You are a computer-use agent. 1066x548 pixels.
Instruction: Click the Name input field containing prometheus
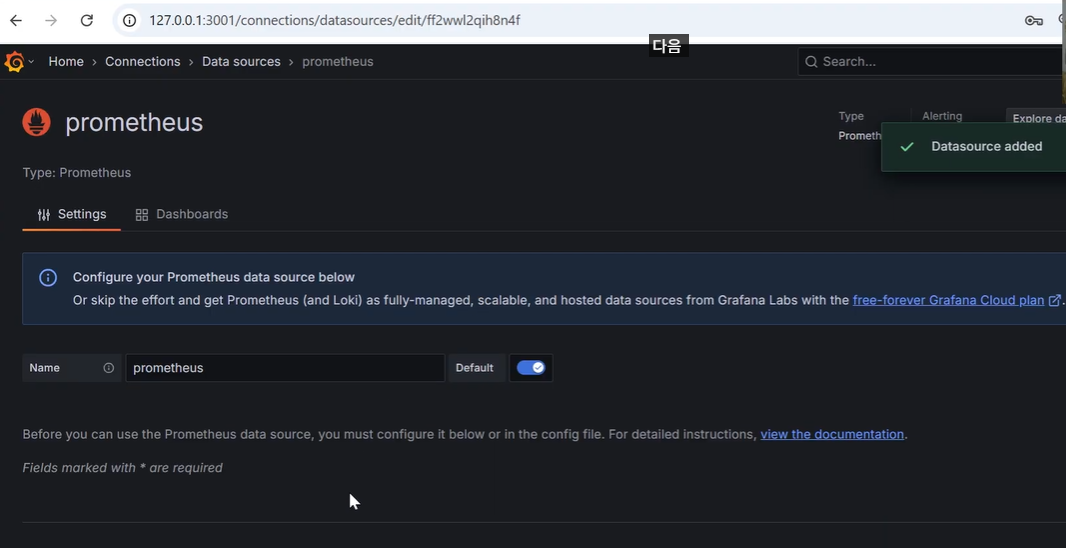[x=286, y=368]
